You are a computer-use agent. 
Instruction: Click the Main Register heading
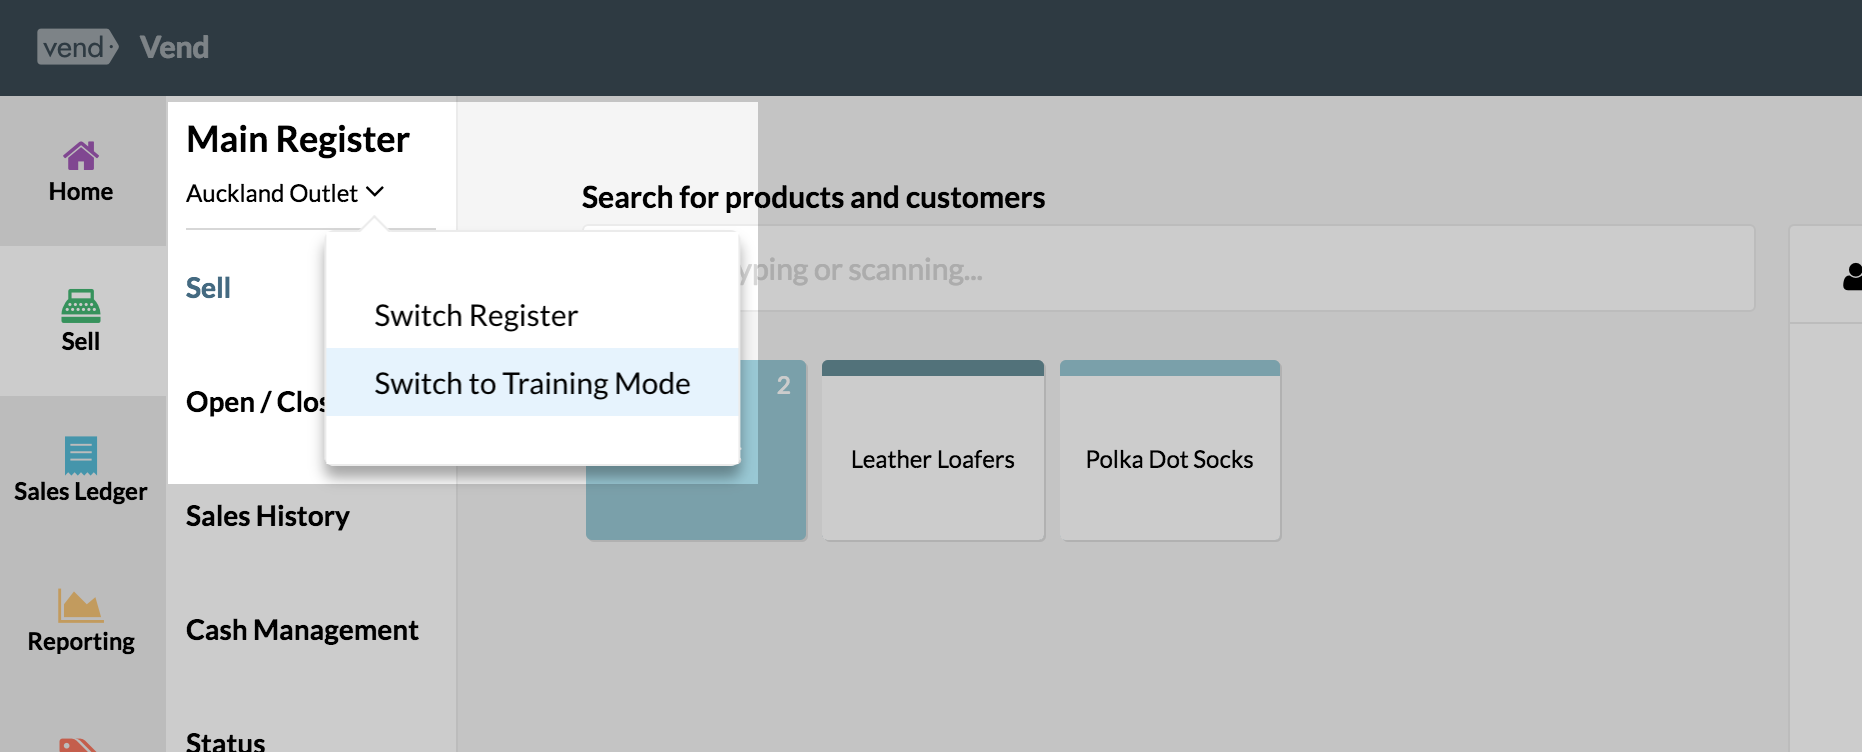point(298,139)
